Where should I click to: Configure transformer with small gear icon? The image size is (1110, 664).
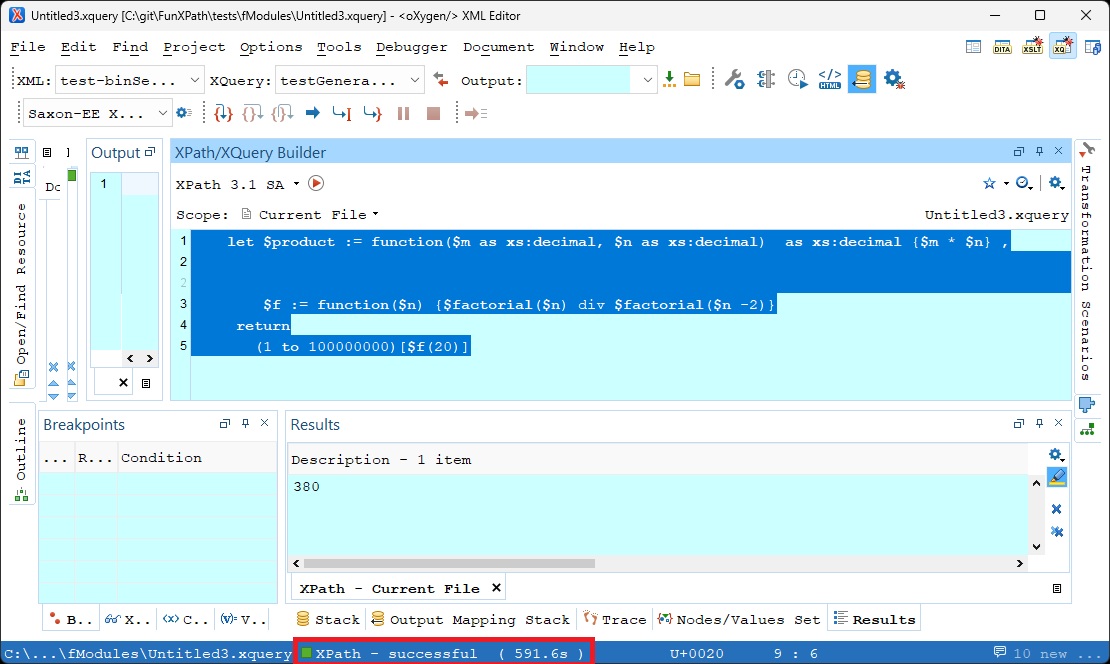(184, 113)
